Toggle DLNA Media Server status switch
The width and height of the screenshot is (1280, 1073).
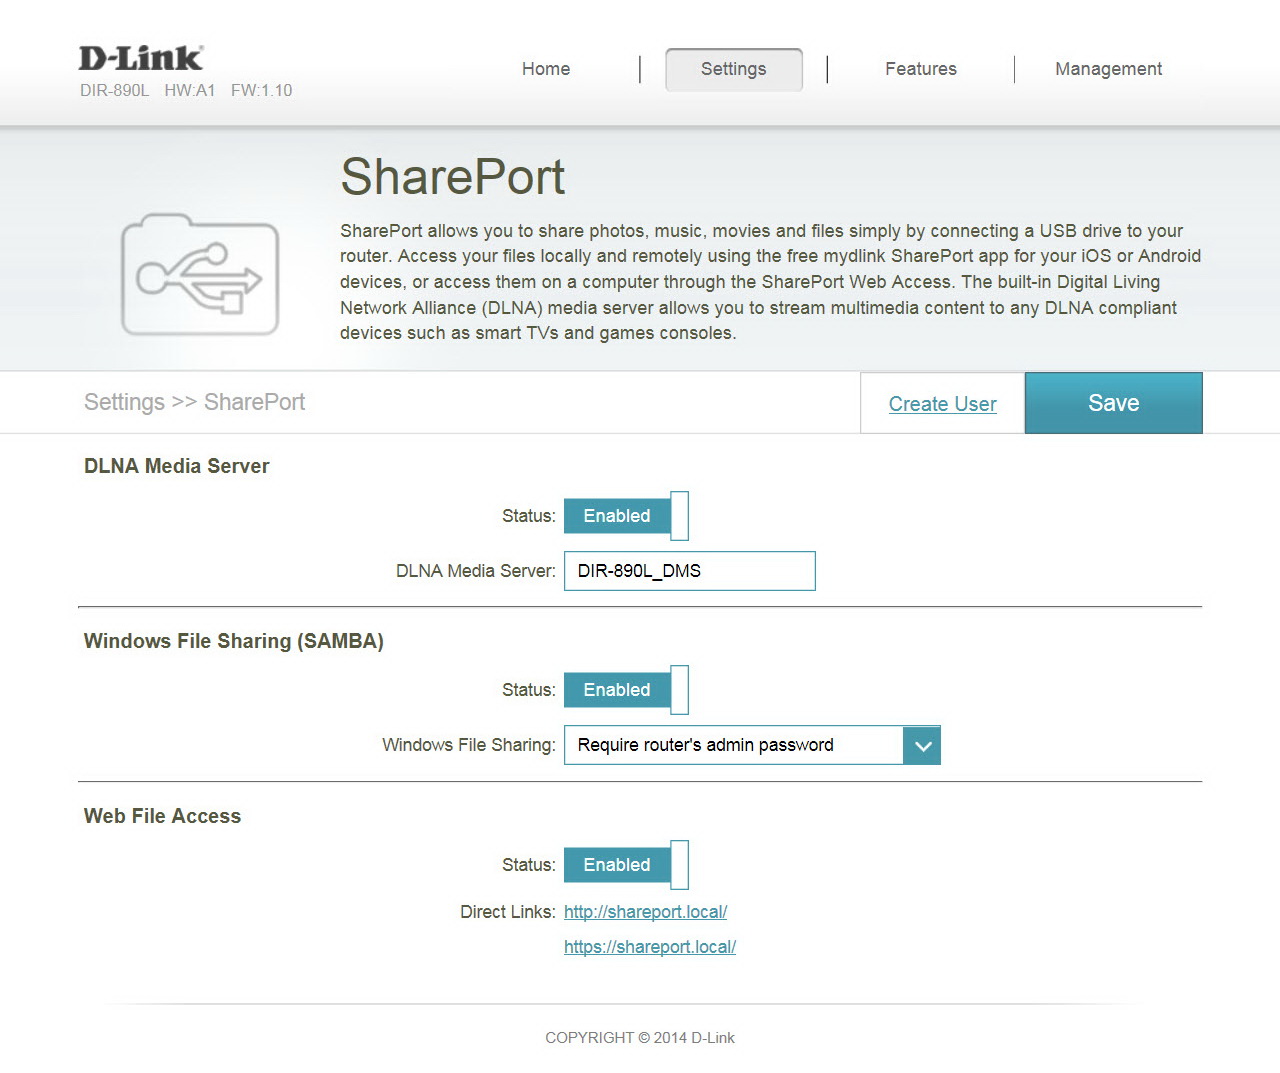[x=626, y=516]
